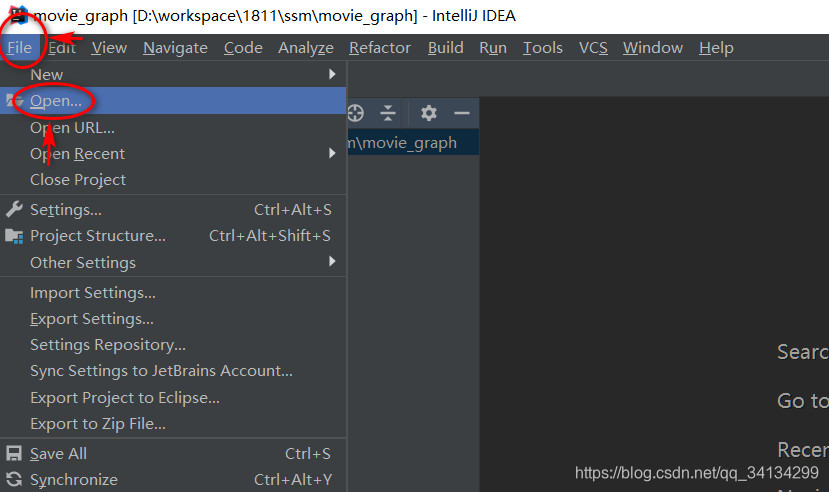The image size is (829, 492).
Task: Open the Build menu
Action: [x=446, y=48]
